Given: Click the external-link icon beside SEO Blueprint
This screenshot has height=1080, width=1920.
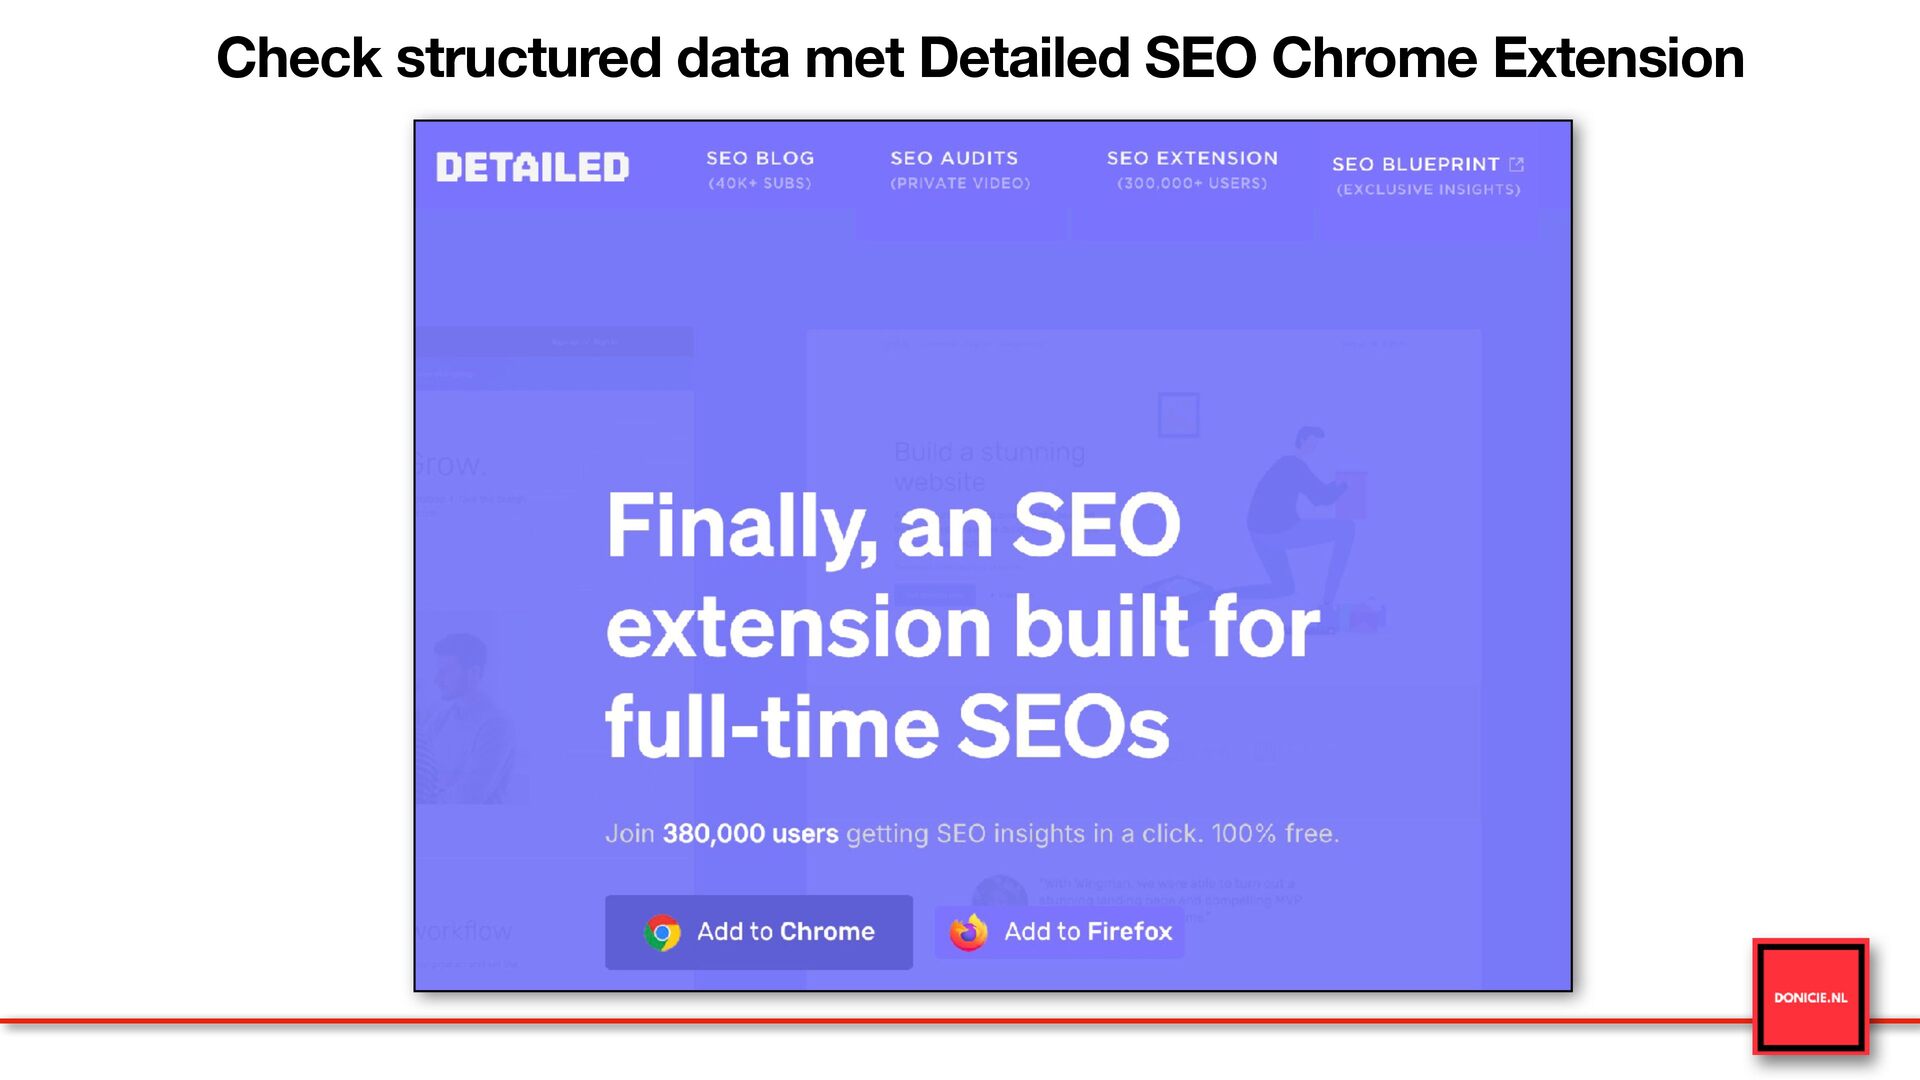Looking at the screenshot, I should point(1516,164).
